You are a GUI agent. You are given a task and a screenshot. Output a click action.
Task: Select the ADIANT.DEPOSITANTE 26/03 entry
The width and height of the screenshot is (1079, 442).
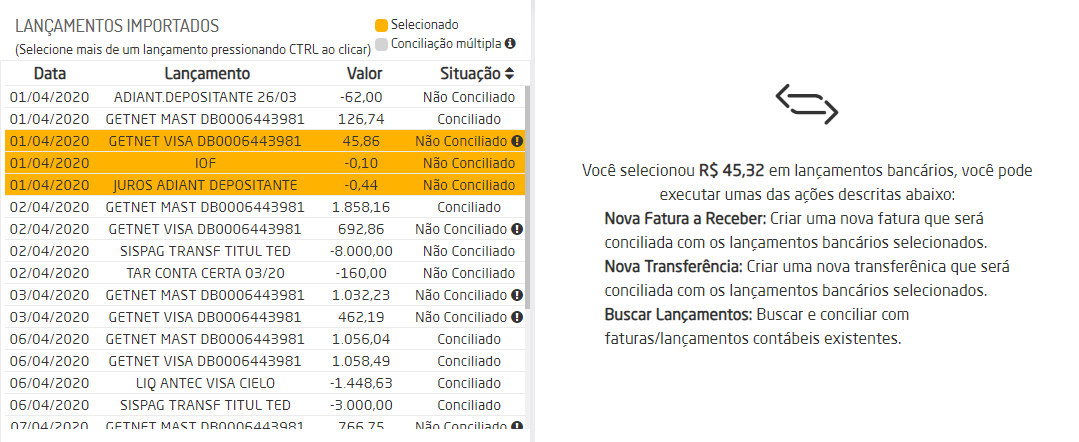click(206, 97)
